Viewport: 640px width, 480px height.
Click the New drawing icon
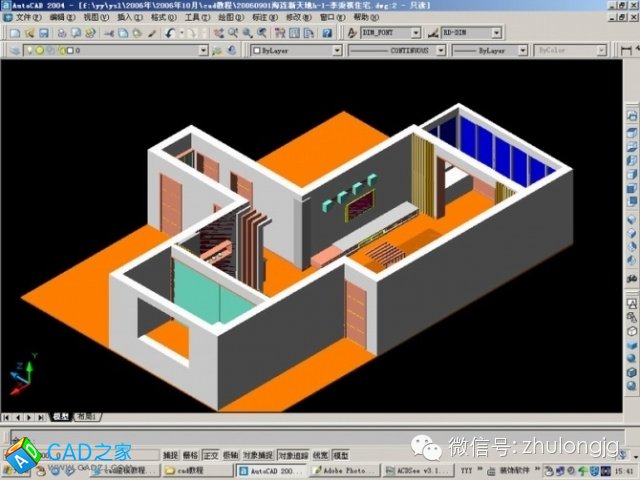tap(15, 33)
